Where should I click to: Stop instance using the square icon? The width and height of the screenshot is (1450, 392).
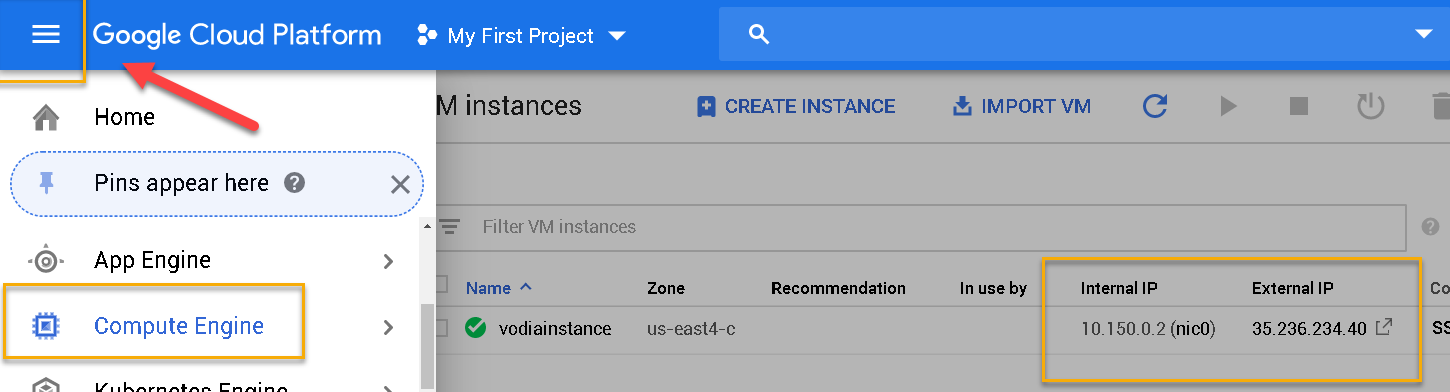pos(1299,106)
